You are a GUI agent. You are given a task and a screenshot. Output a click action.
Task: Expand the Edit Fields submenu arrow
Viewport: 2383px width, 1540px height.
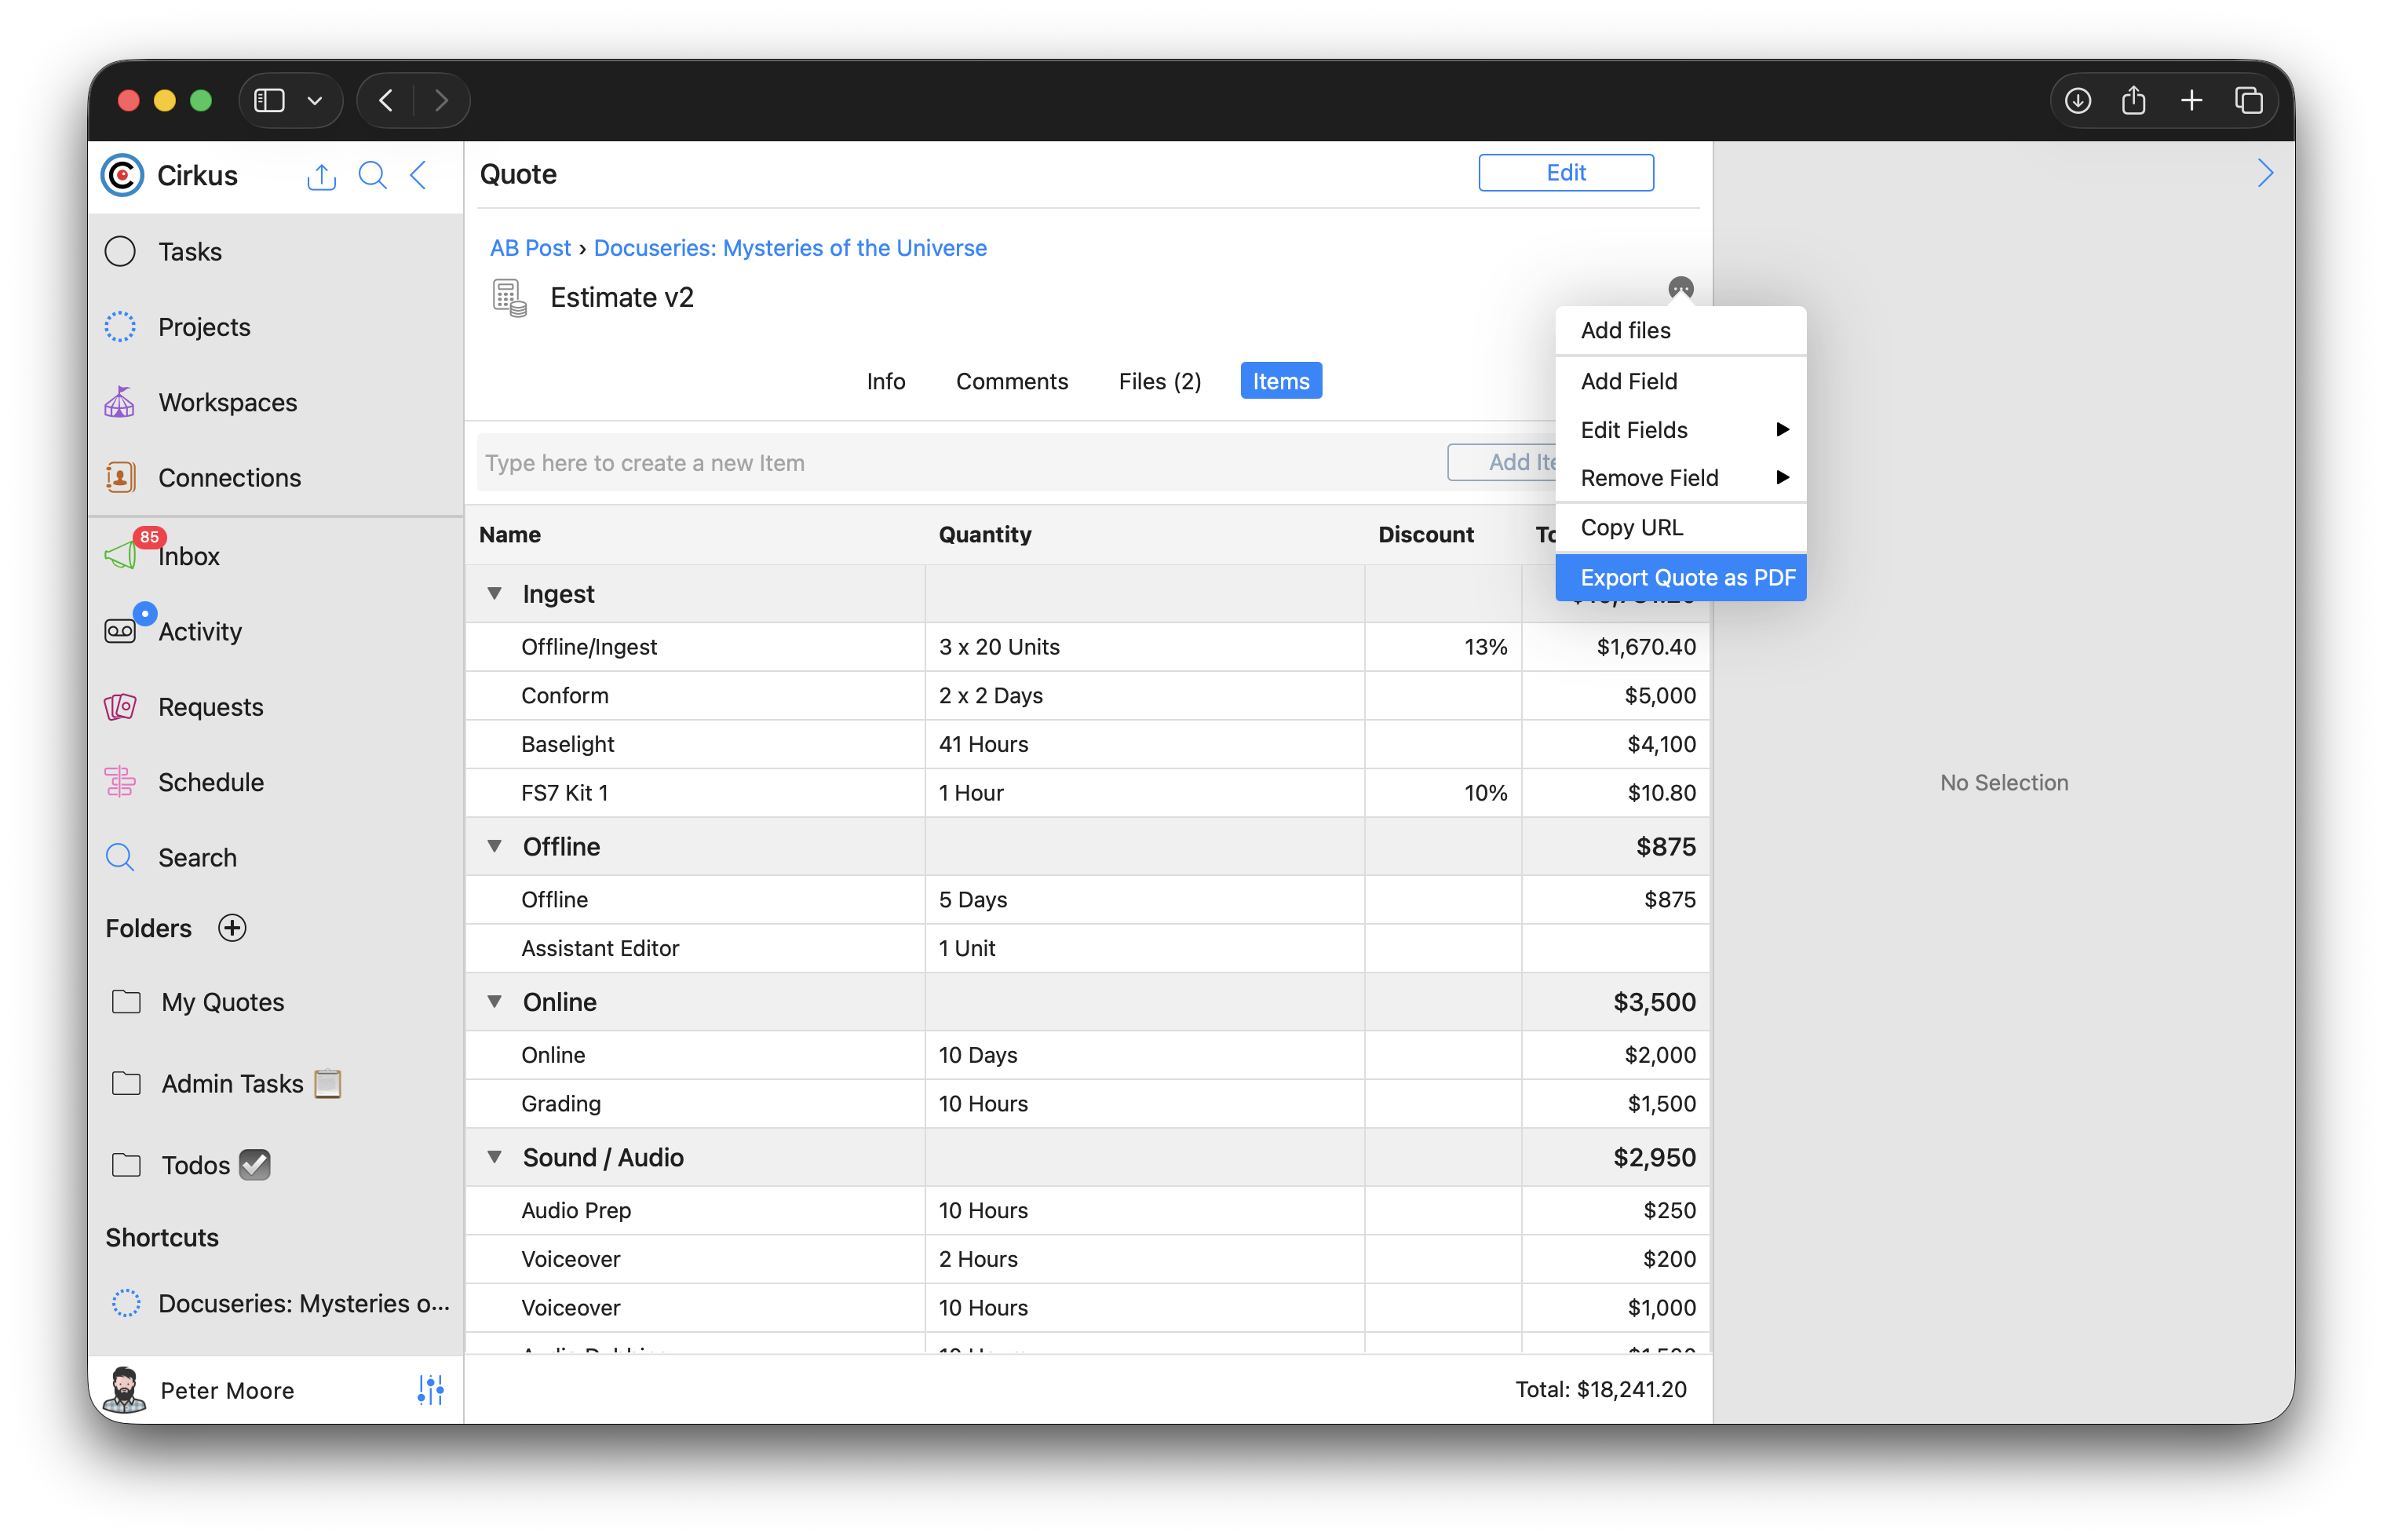click(x=1782, y=430)
